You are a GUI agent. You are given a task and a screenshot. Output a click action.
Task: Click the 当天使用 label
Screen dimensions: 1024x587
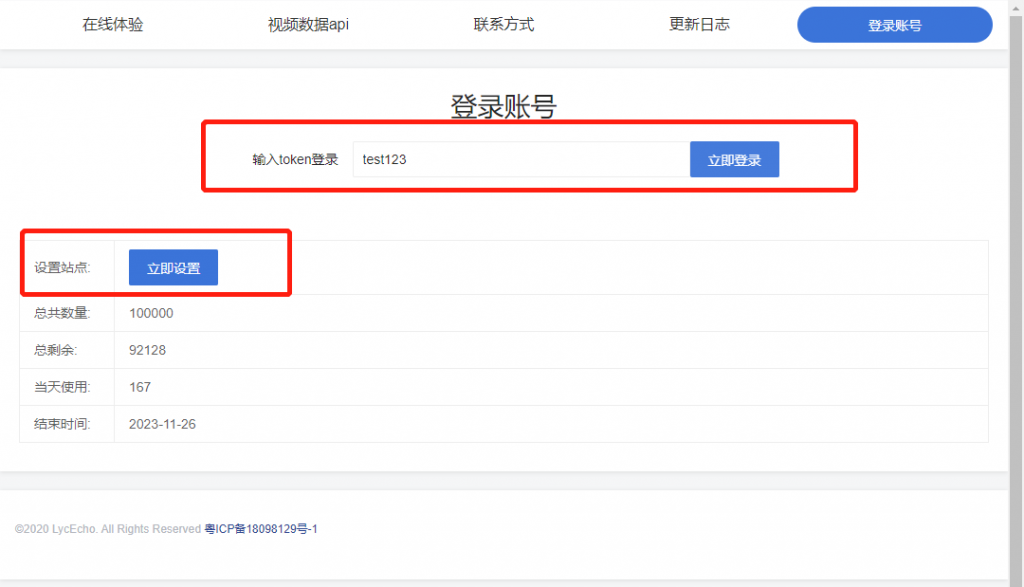click(62, 387)
